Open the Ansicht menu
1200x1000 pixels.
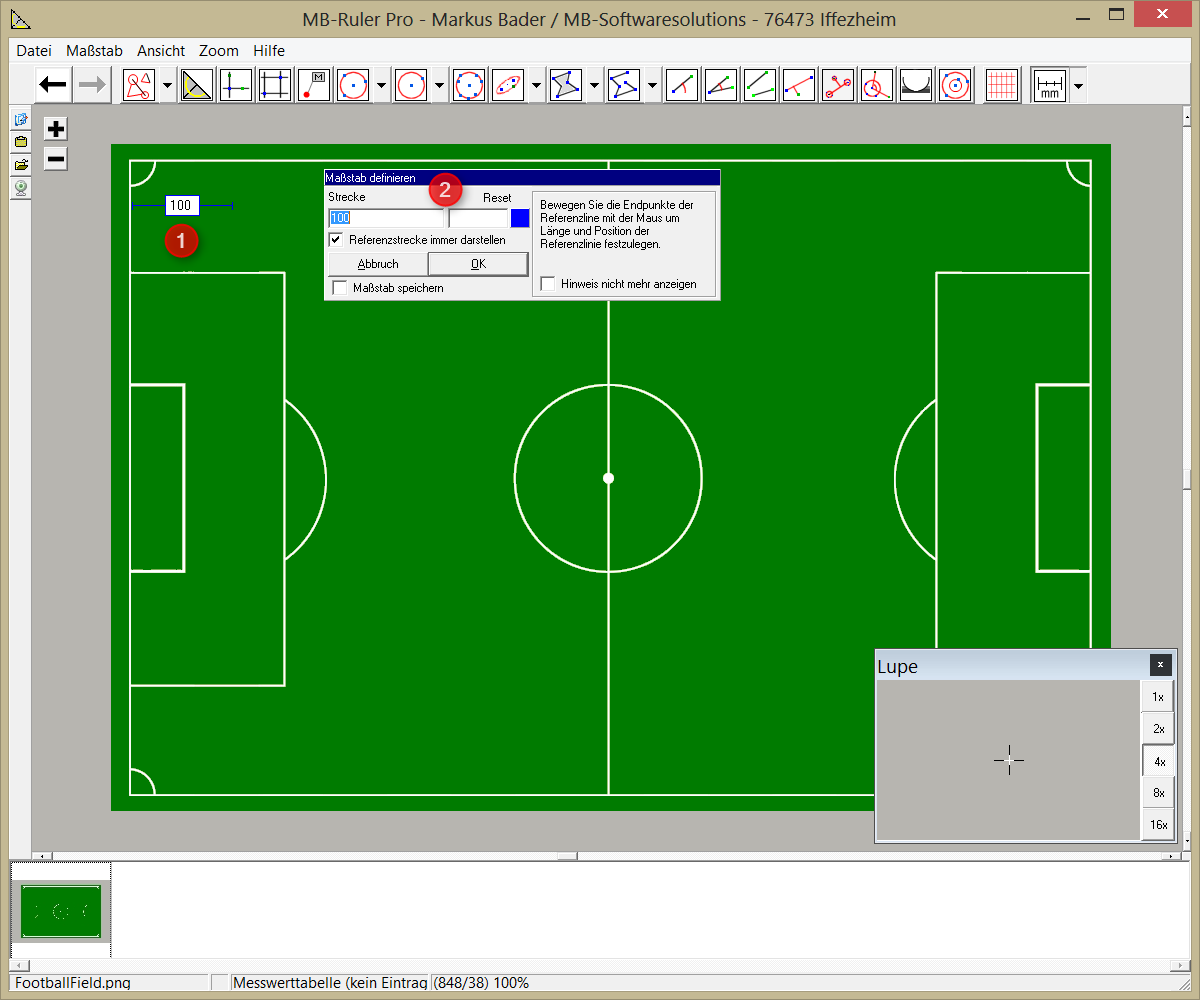click(x=161, y=50)
